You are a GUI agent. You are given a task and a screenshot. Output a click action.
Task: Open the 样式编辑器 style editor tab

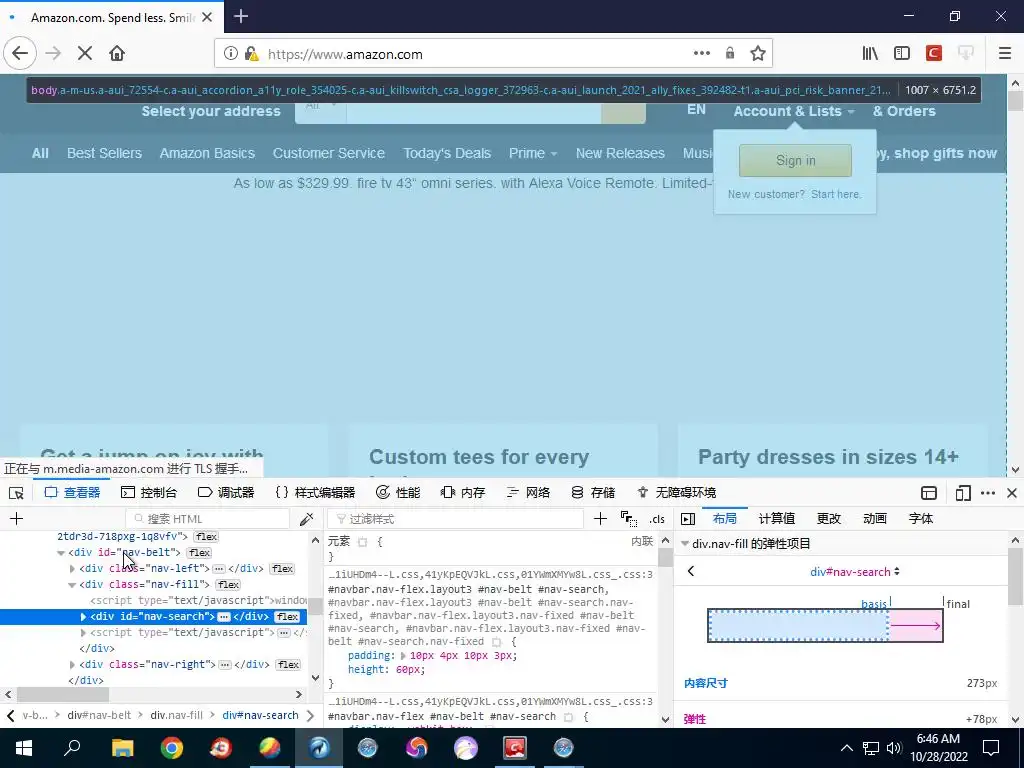pos(315,492)
